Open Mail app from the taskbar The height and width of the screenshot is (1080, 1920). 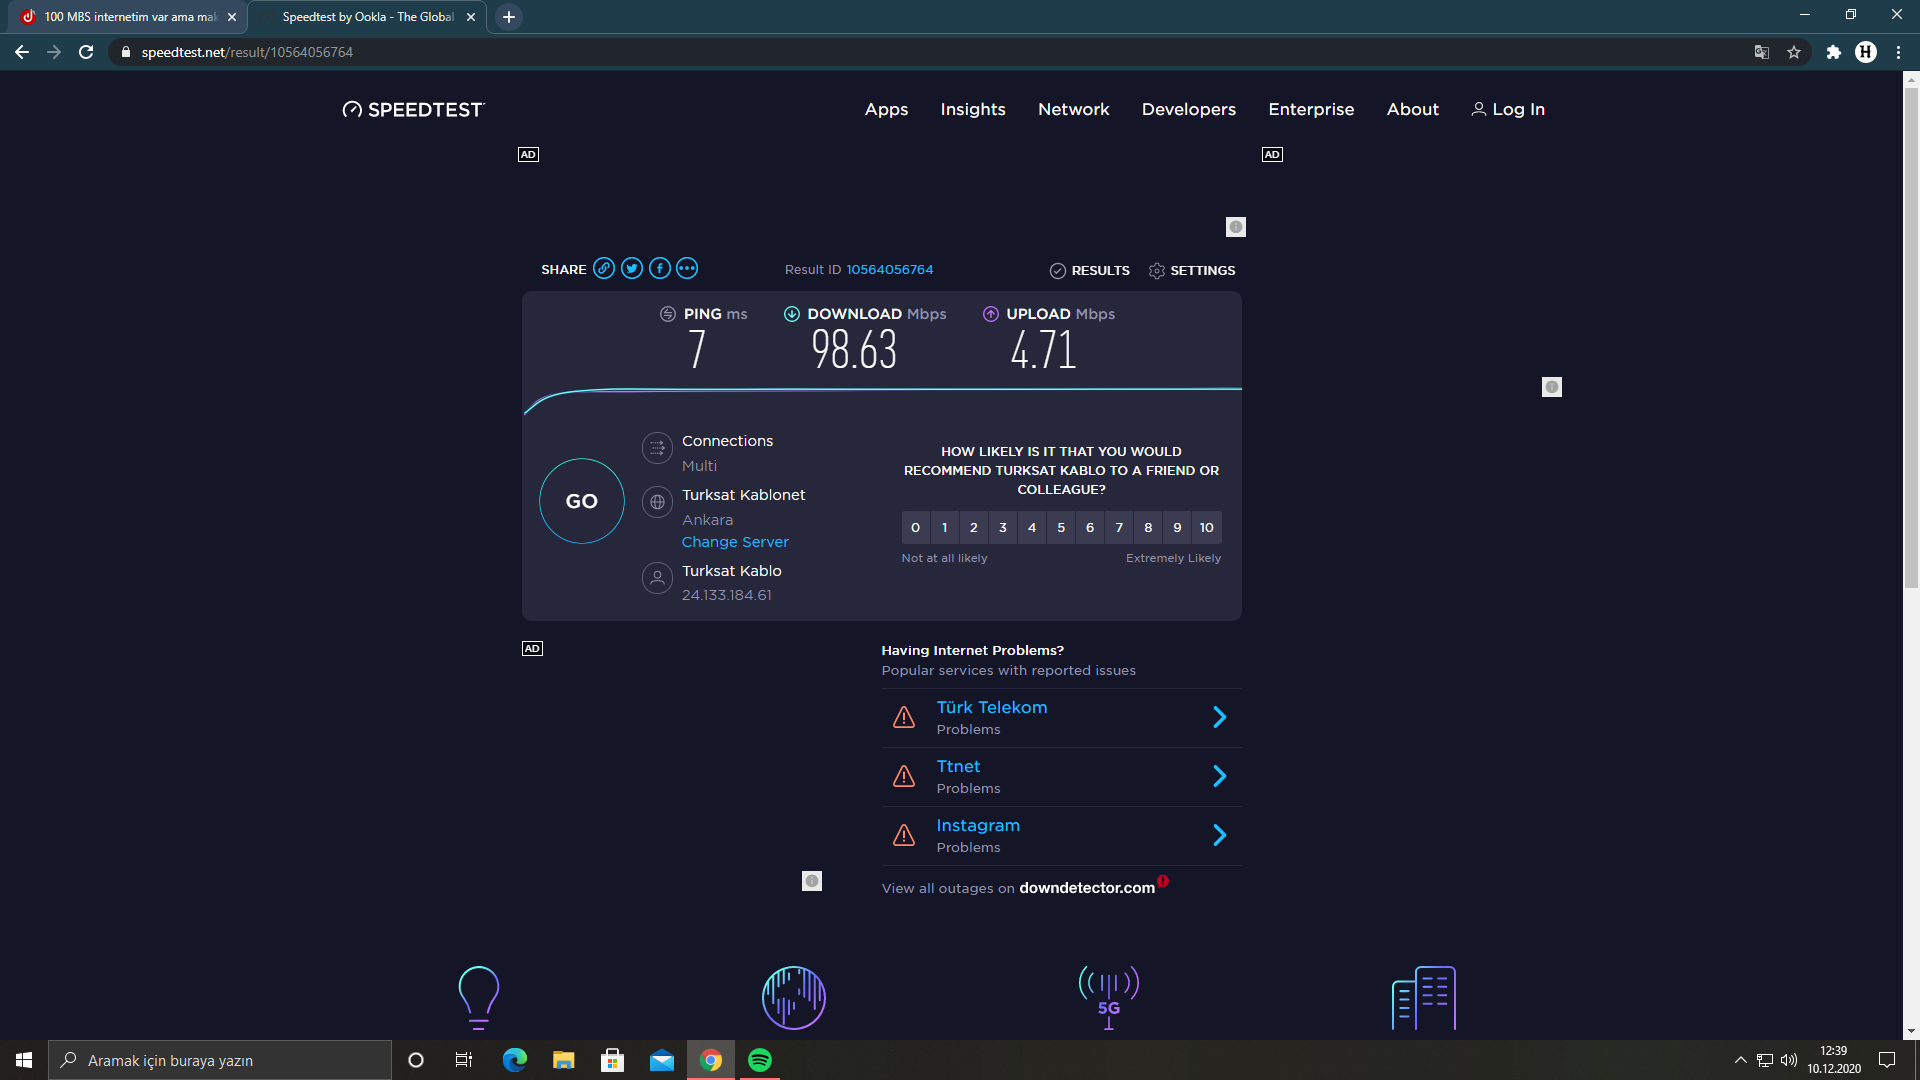pyautogui.click(x=662, y=1060)
